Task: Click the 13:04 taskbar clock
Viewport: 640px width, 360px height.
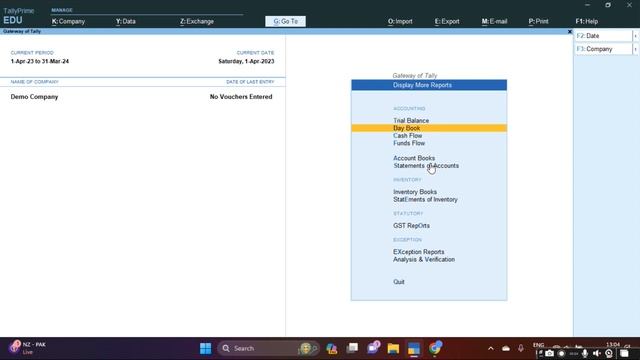Action: point(613,344)
